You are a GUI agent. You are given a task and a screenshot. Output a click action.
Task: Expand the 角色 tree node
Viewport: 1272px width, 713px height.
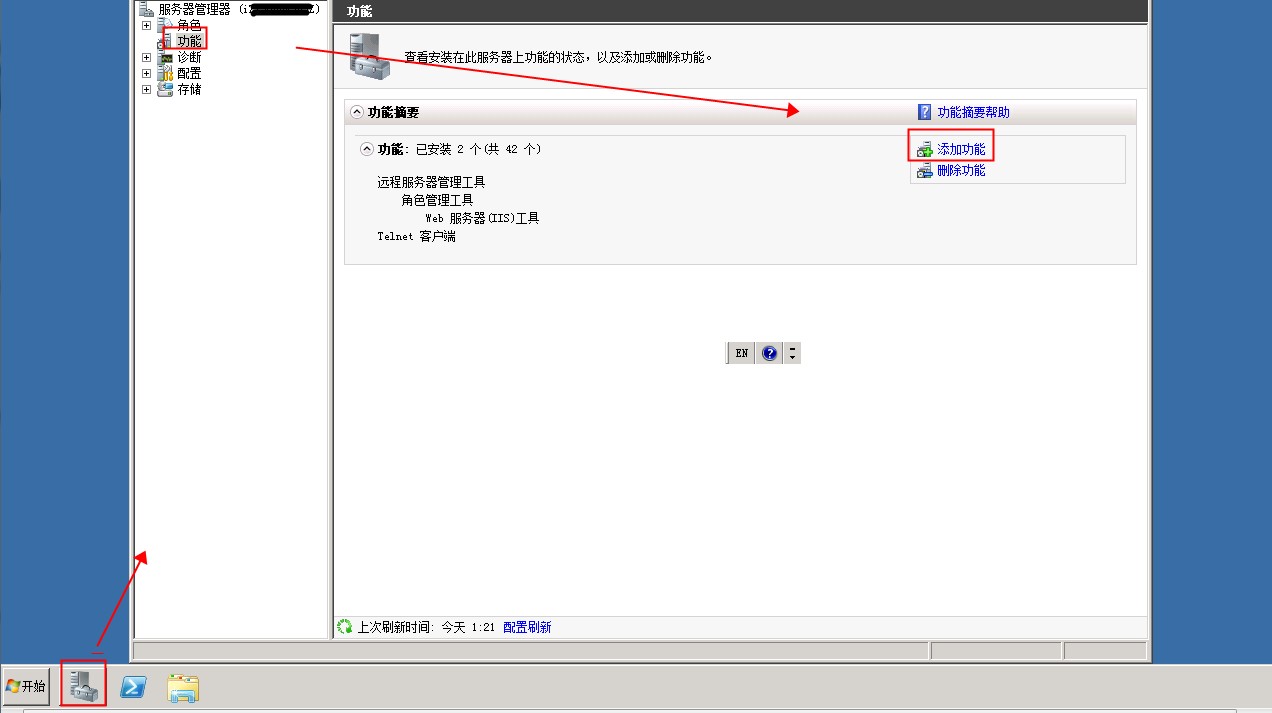pyautogui.click(x=147, y=25)
